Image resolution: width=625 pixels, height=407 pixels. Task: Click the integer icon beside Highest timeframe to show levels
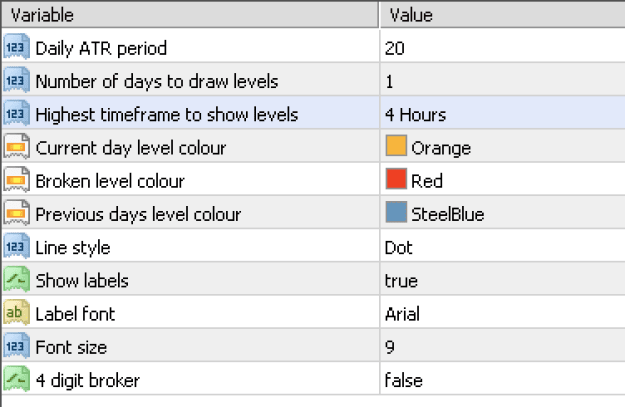point(17,114)
